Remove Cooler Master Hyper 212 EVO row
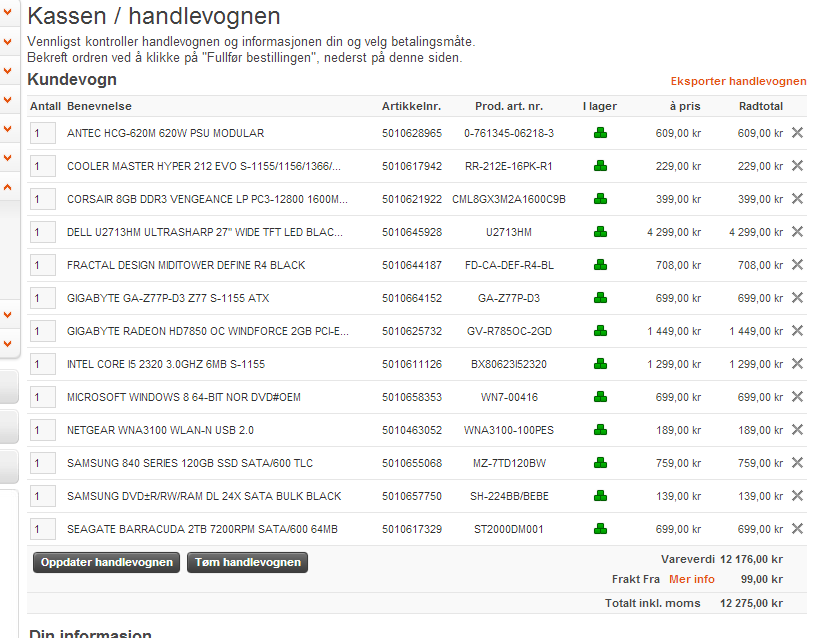The width and height of the screenshot is (835, 638). pos(797,166)
